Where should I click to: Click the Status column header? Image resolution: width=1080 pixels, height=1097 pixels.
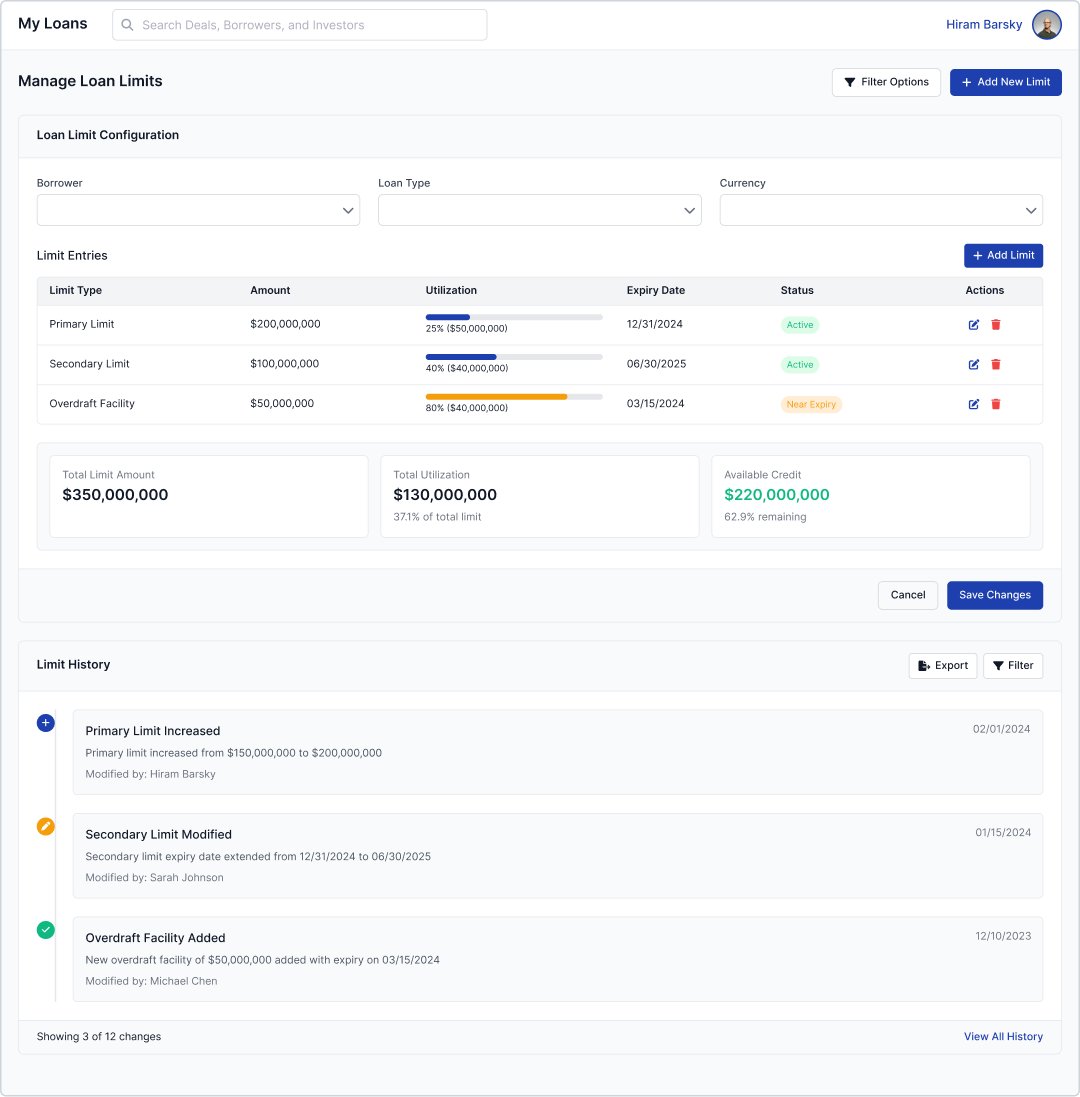pyautogui.click(x=797, y=290)
